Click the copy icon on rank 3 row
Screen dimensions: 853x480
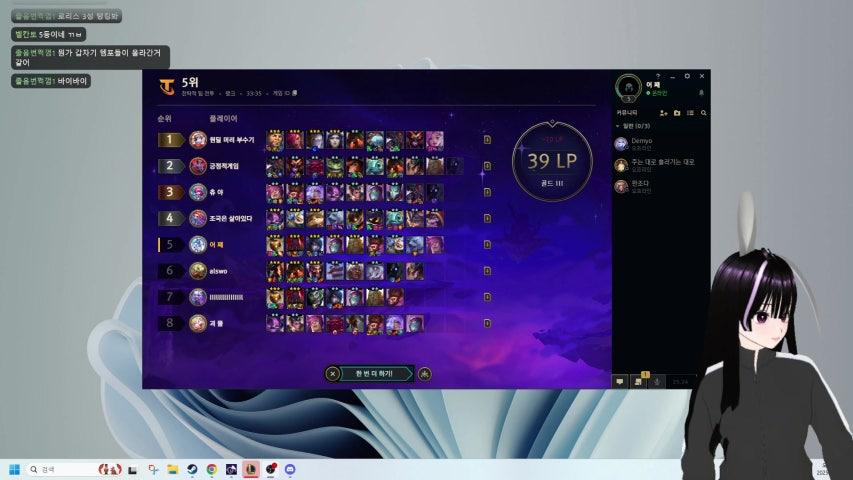(487, 192)
